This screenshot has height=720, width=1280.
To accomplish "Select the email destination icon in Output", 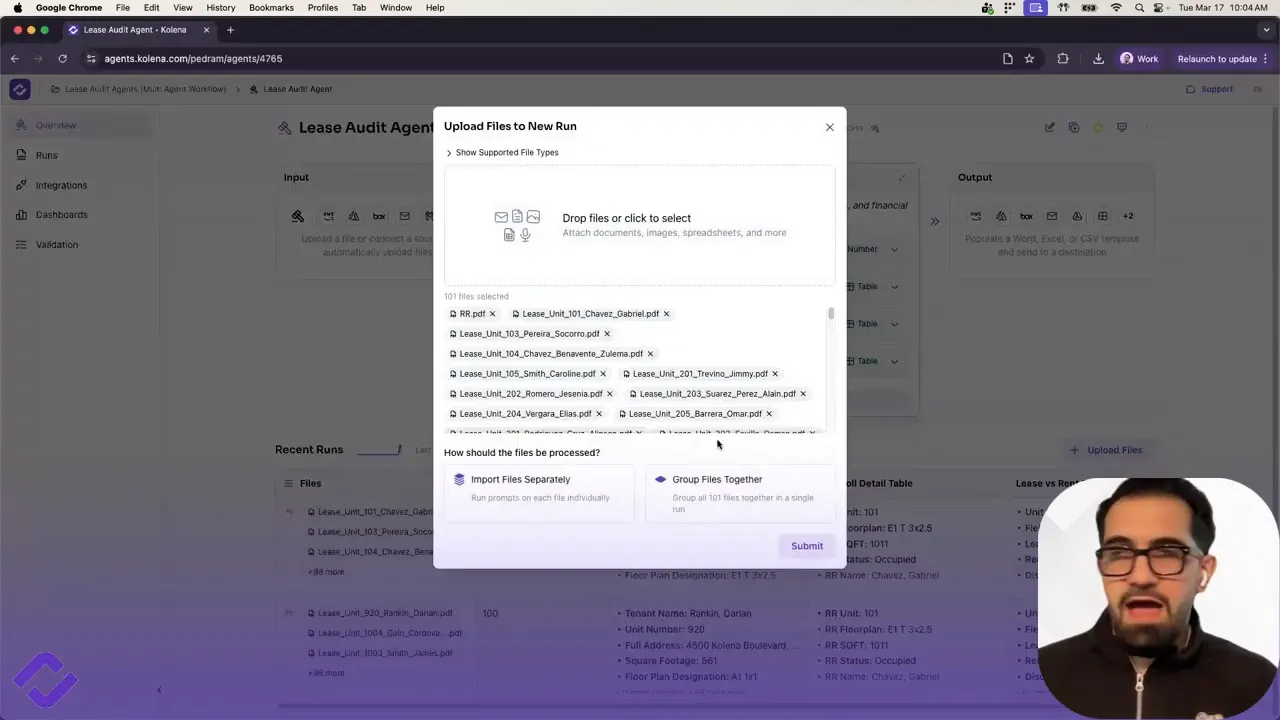I will coord(1051,216).
